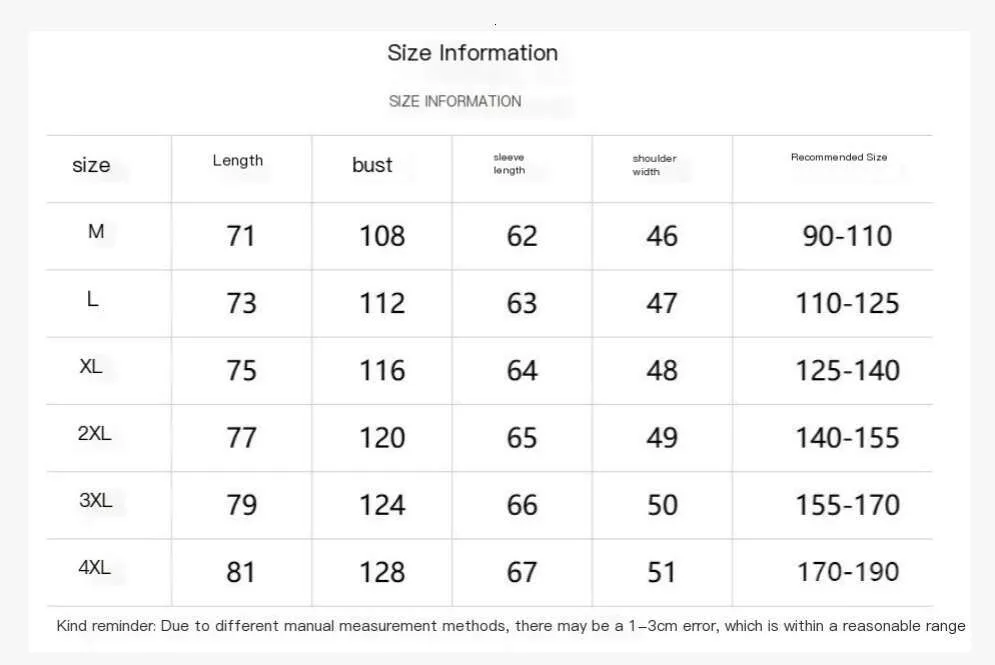Click the 2XL size row label
Viewport: 995px width, 665px height.
click(x=94, y=434)
